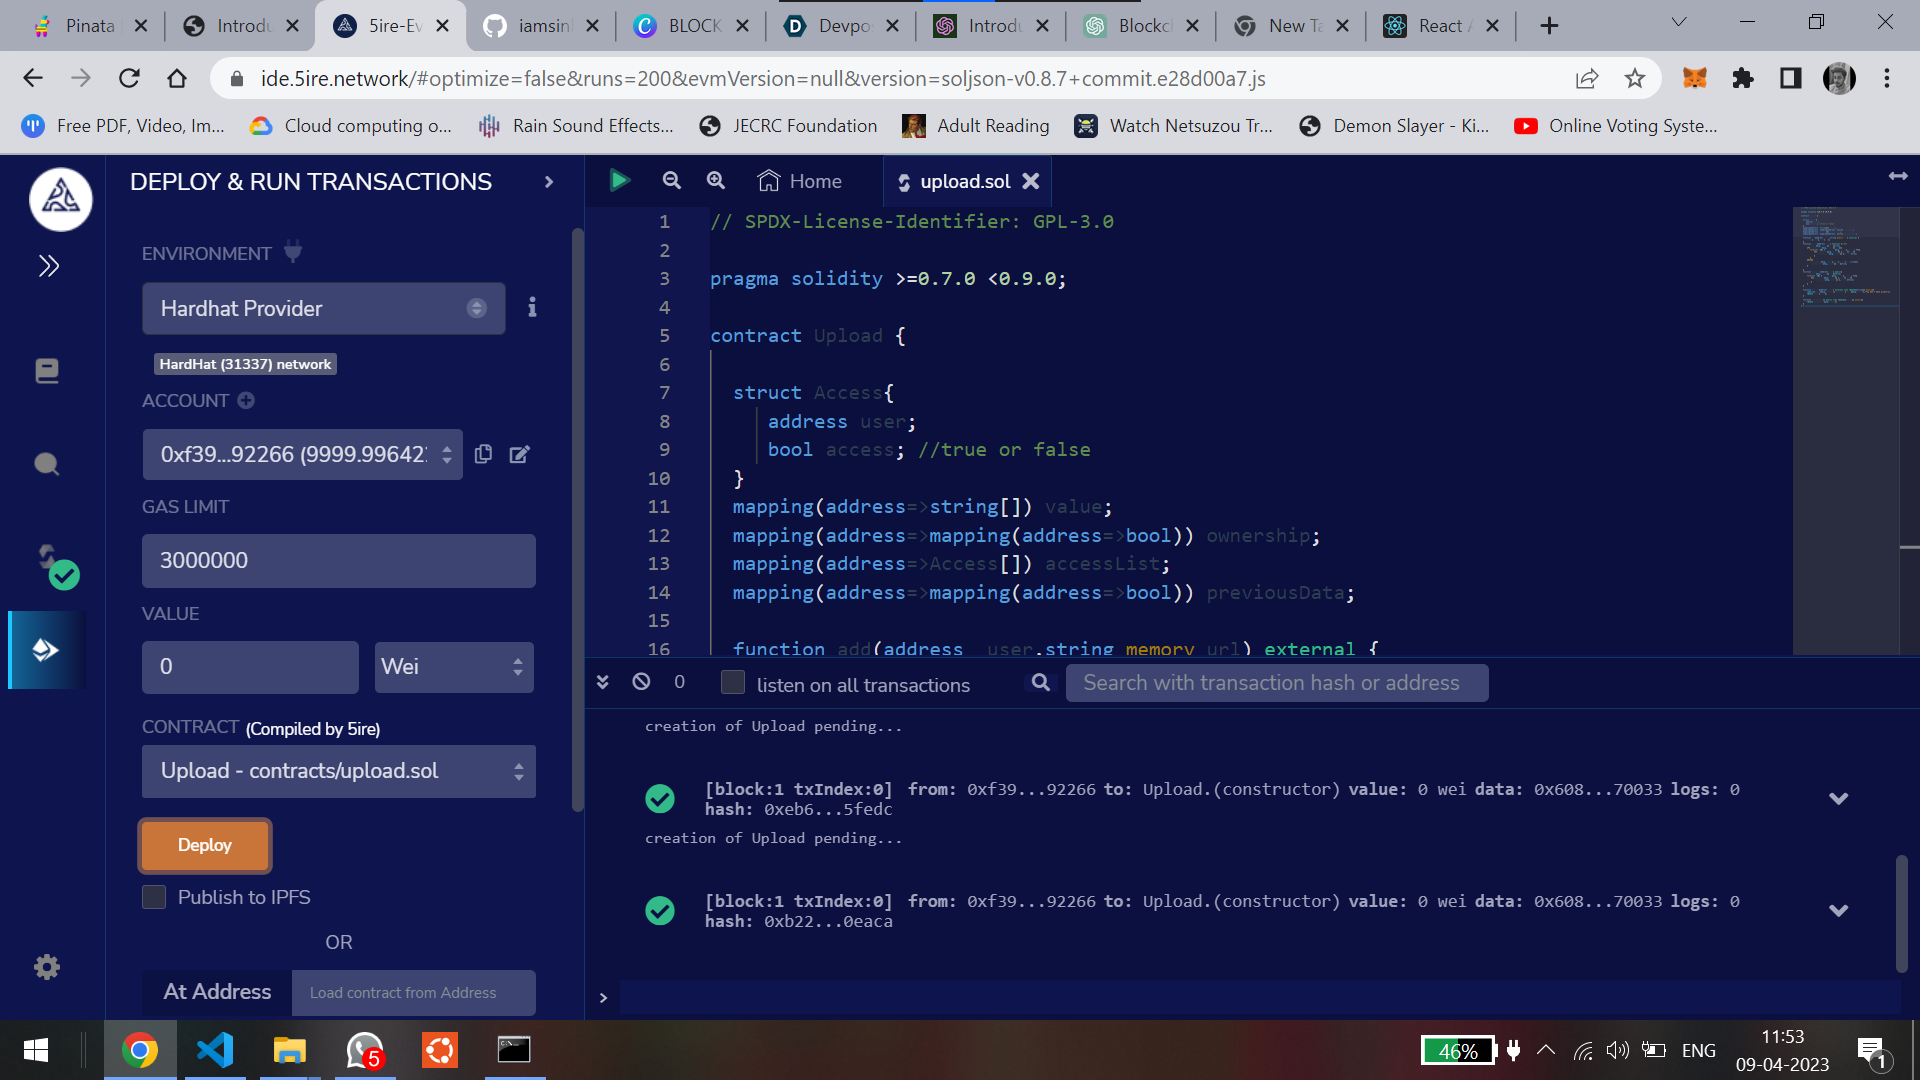The image size is (1920, 1080).
Task: Open the Wei value unit dropdown
Action: [x=454, y=667]
